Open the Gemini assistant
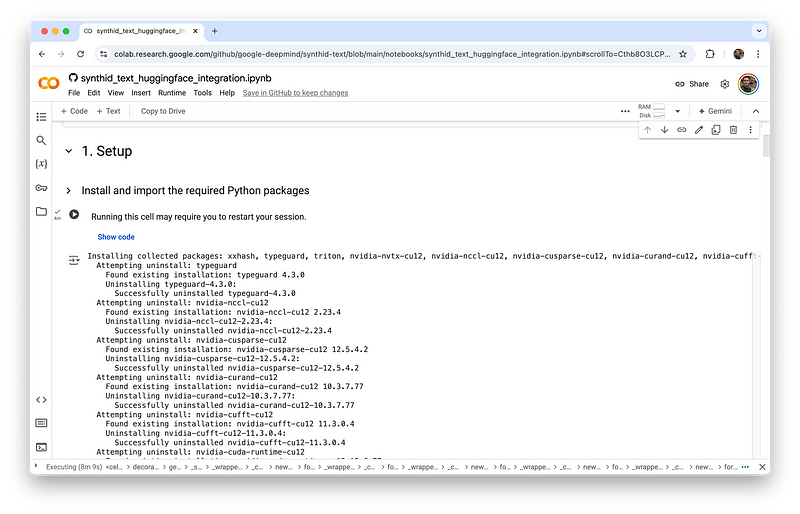The width and height of the screenshot is (800, 514). [715, 111]
